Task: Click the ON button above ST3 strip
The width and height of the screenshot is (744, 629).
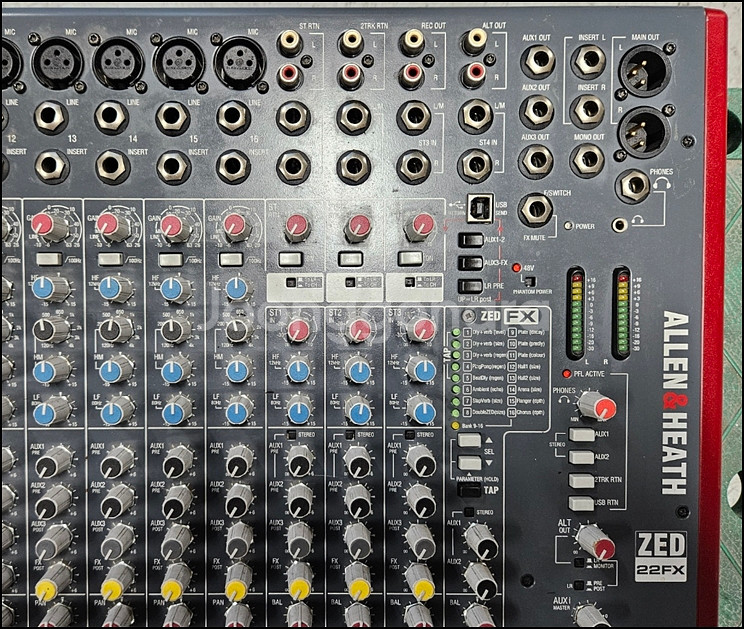Action: tap(410, 259)
